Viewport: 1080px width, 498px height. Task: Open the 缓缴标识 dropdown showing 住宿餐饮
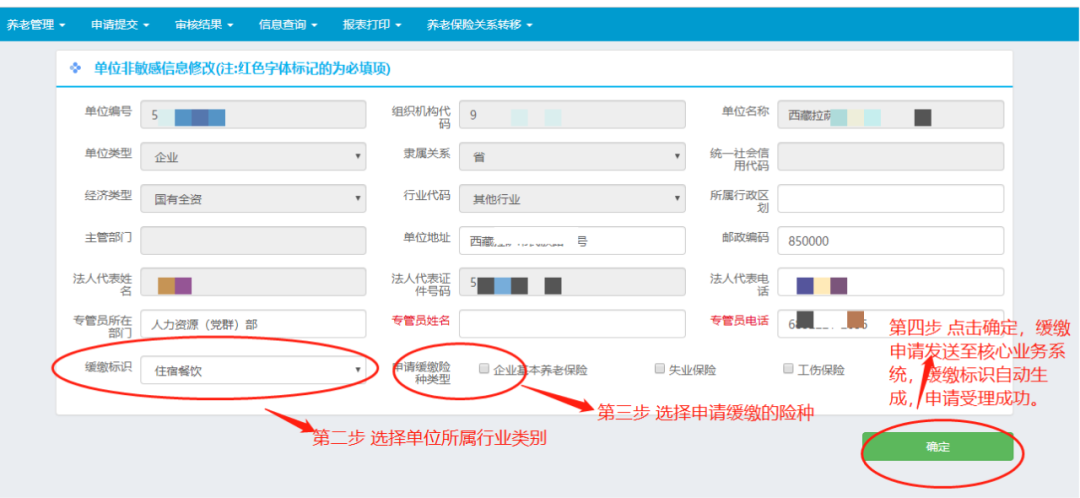pyautogui.click(x=253, y=370)
